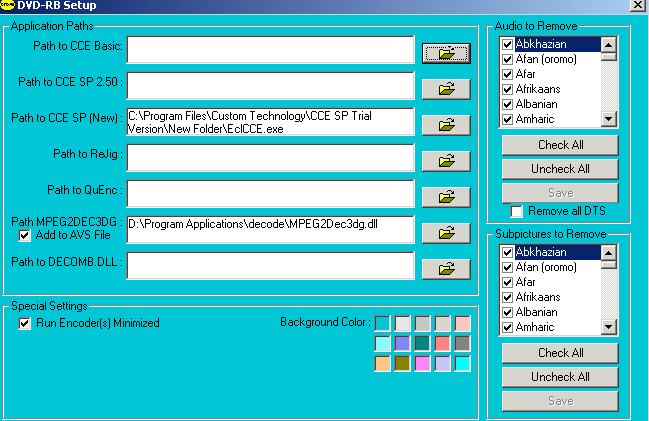649x421 pixels.
Task: Pick the turquoise background color swatch
Action: coord(382,323)
